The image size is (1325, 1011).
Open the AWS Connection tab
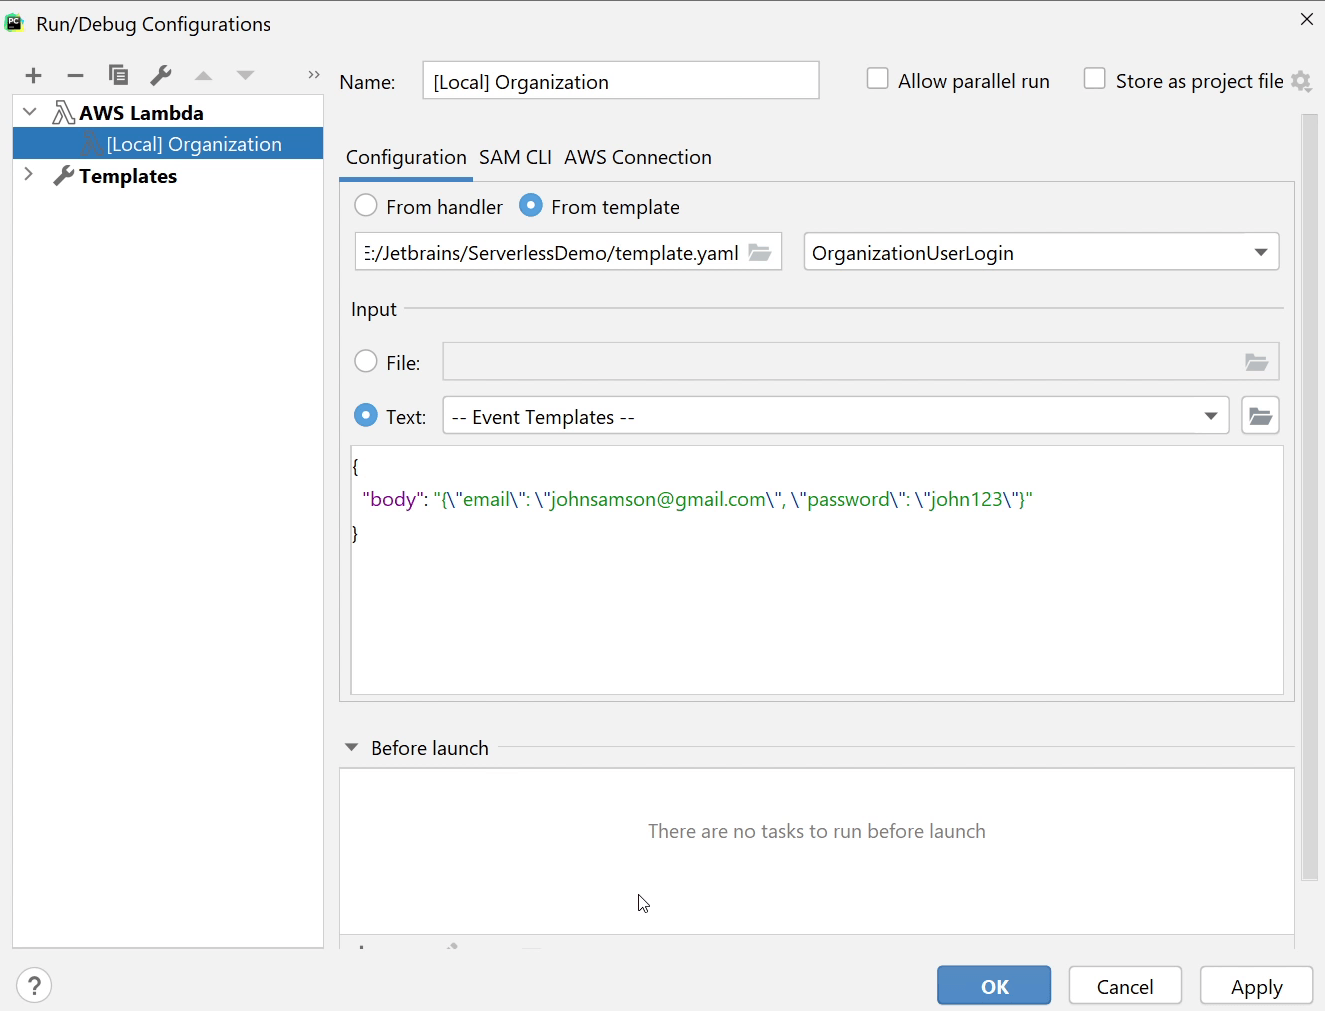pyautogui.click(x=637, y=157)
